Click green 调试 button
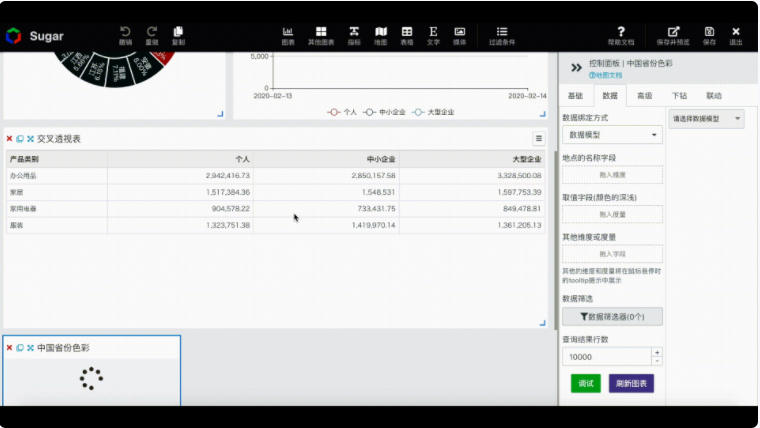Screen dimensions: 760x428 tap(586, 383)
